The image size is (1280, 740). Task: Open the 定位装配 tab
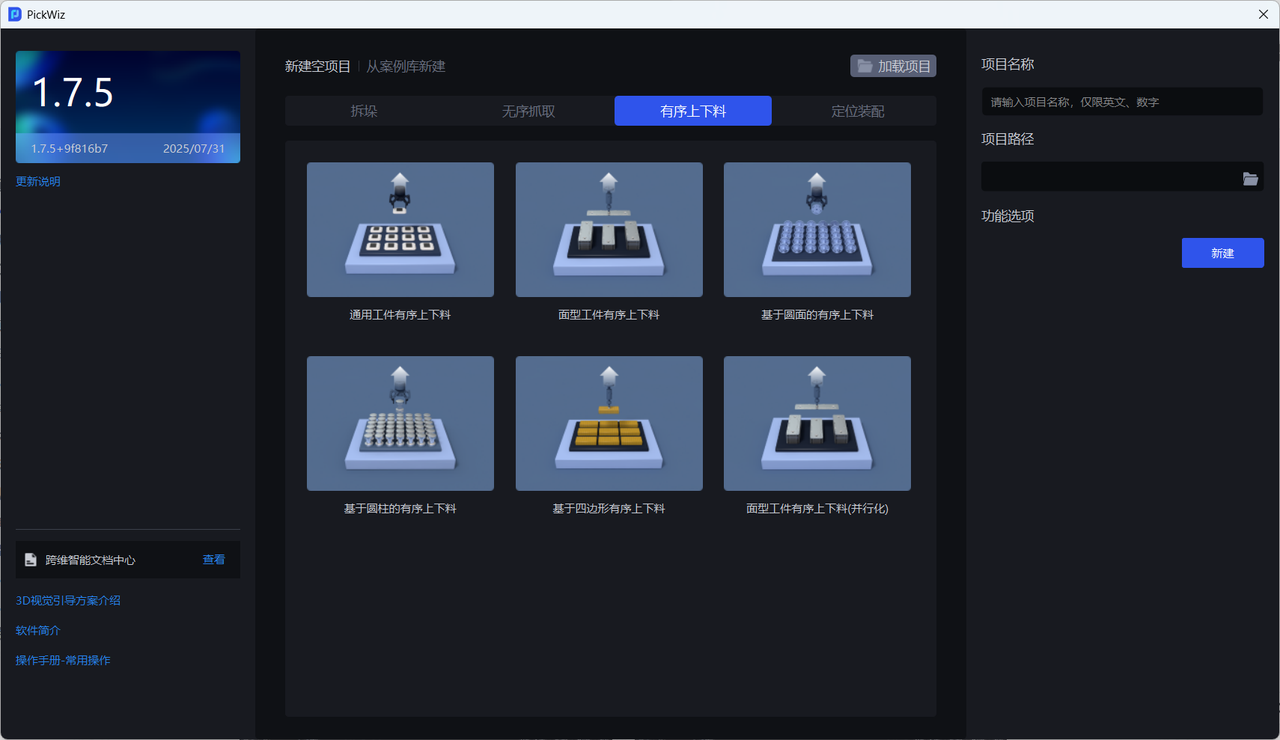pyautogui.click(x=857, y=111)
